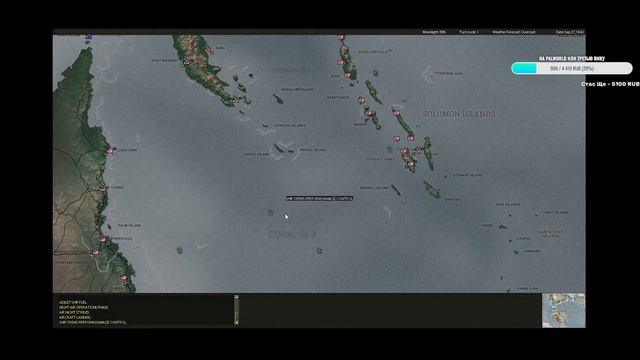The height and width of the screenshot is (360, 640).
Task: Click the damage control tooltip on the map
Action: (x=319, y=198)
